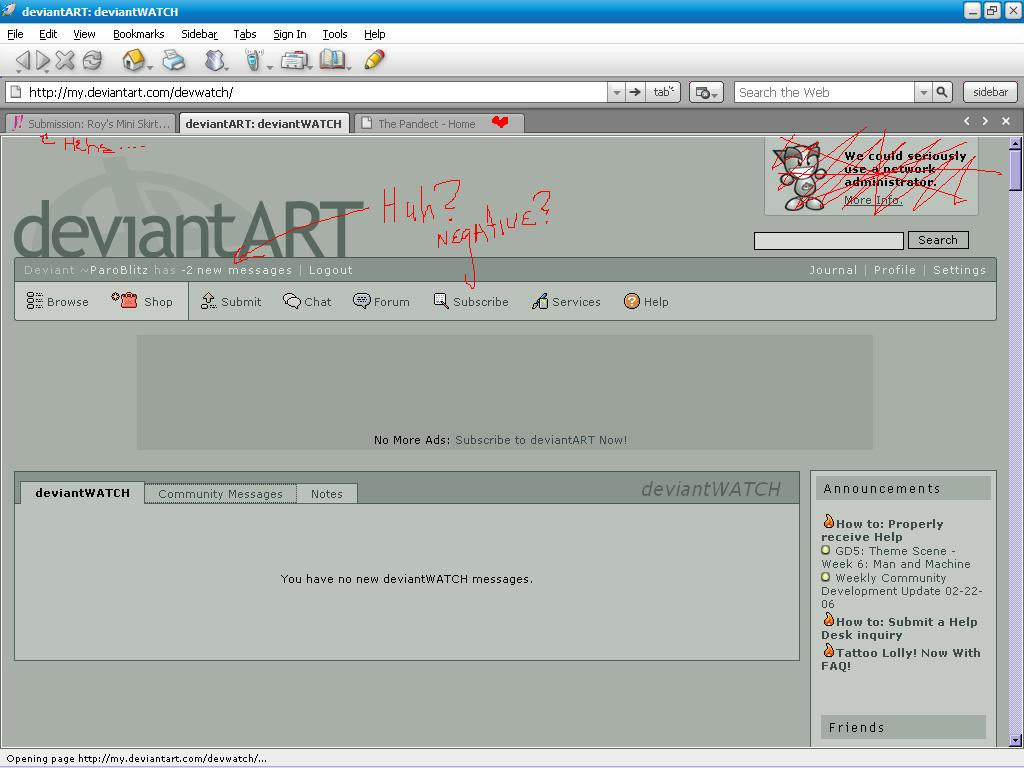Screen dimensions: 1024x768
Task: Click the Back navigation arrow
Action: coord(22,61)
